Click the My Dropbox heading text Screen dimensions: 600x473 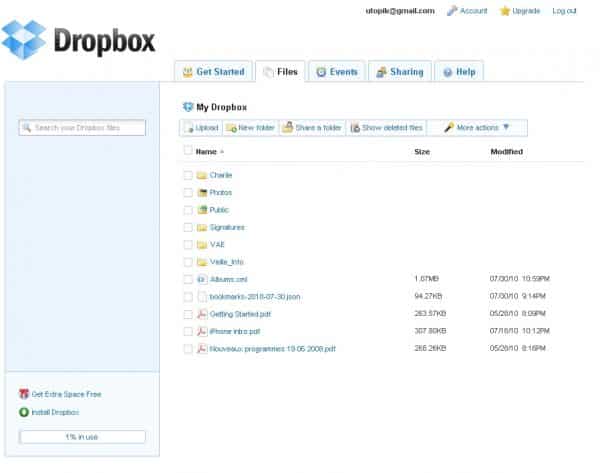click(222, 107)
